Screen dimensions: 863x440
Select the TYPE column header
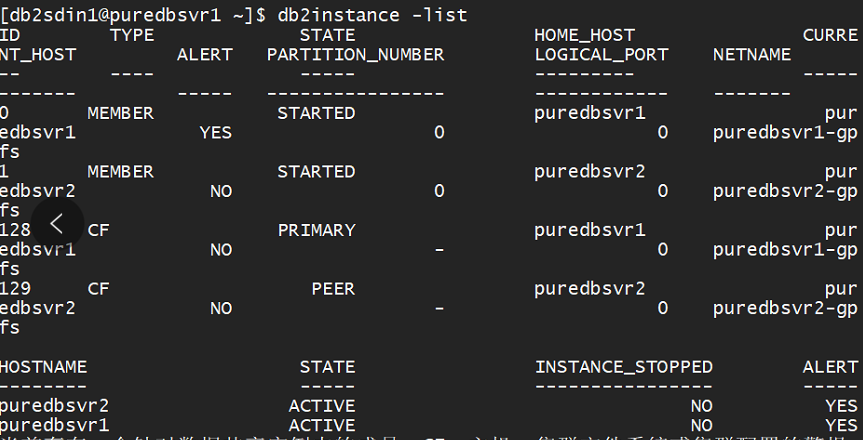click(131, 35)
